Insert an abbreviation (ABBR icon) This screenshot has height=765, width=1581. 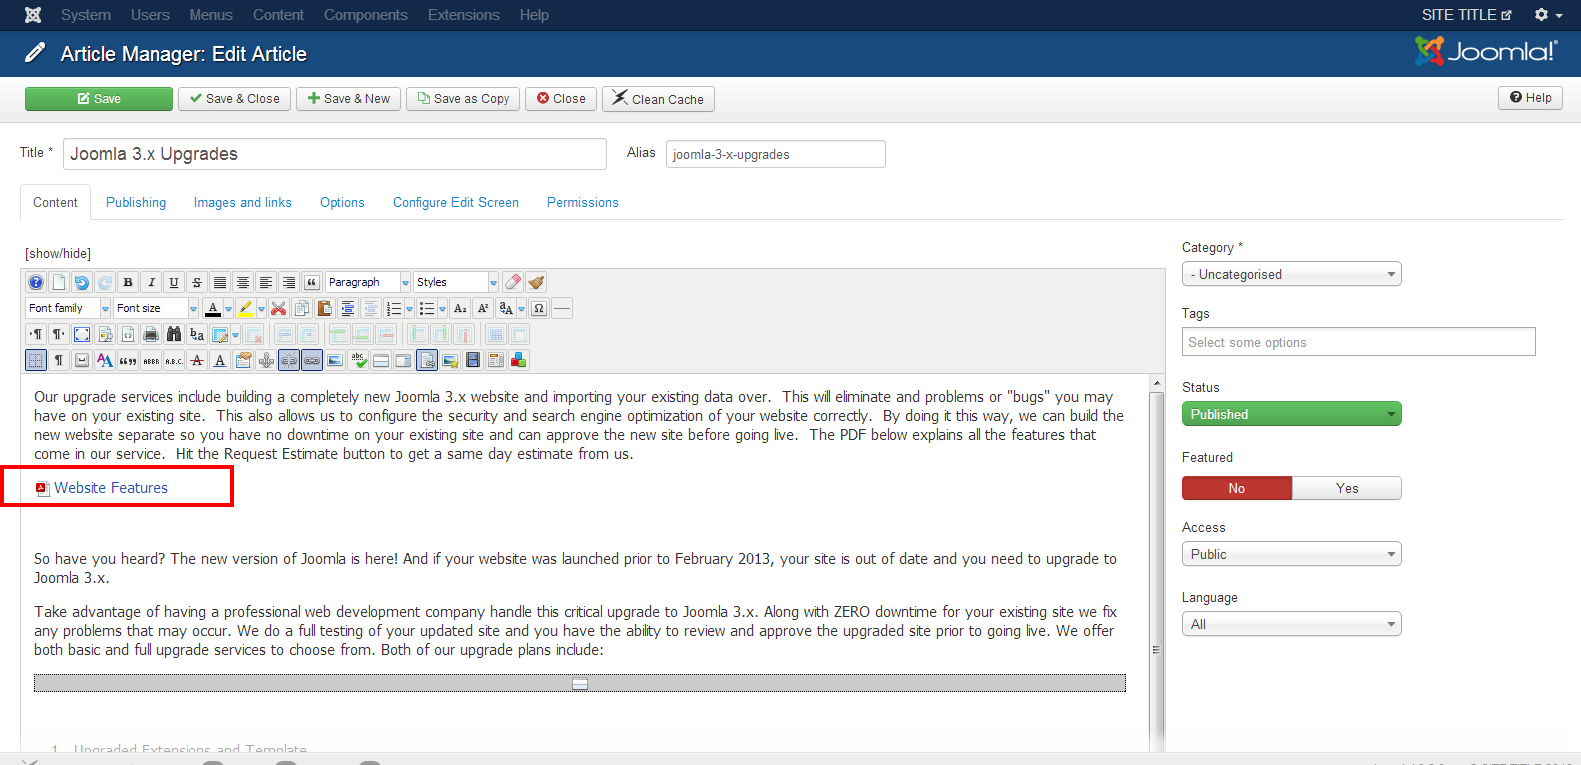[151, 360]
